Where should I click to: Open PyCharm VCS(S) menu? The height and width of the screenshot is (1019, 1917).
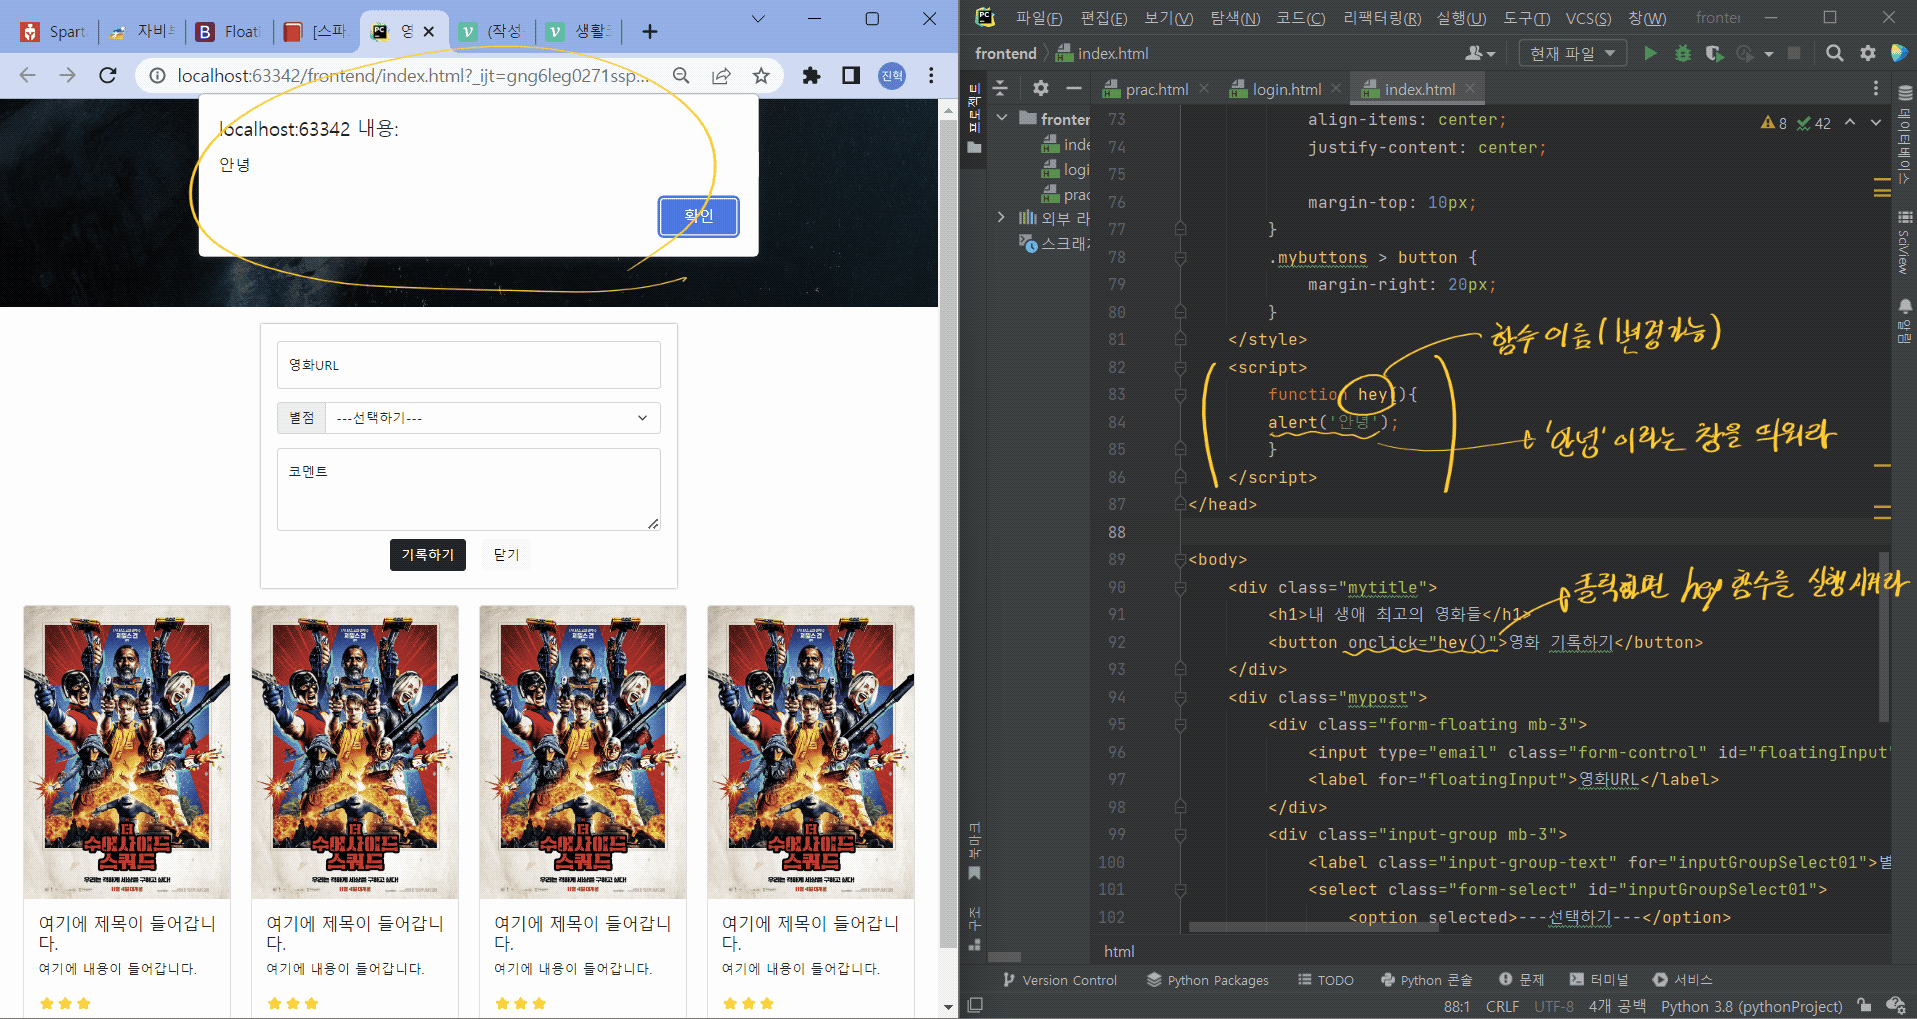pos(1588,18)
